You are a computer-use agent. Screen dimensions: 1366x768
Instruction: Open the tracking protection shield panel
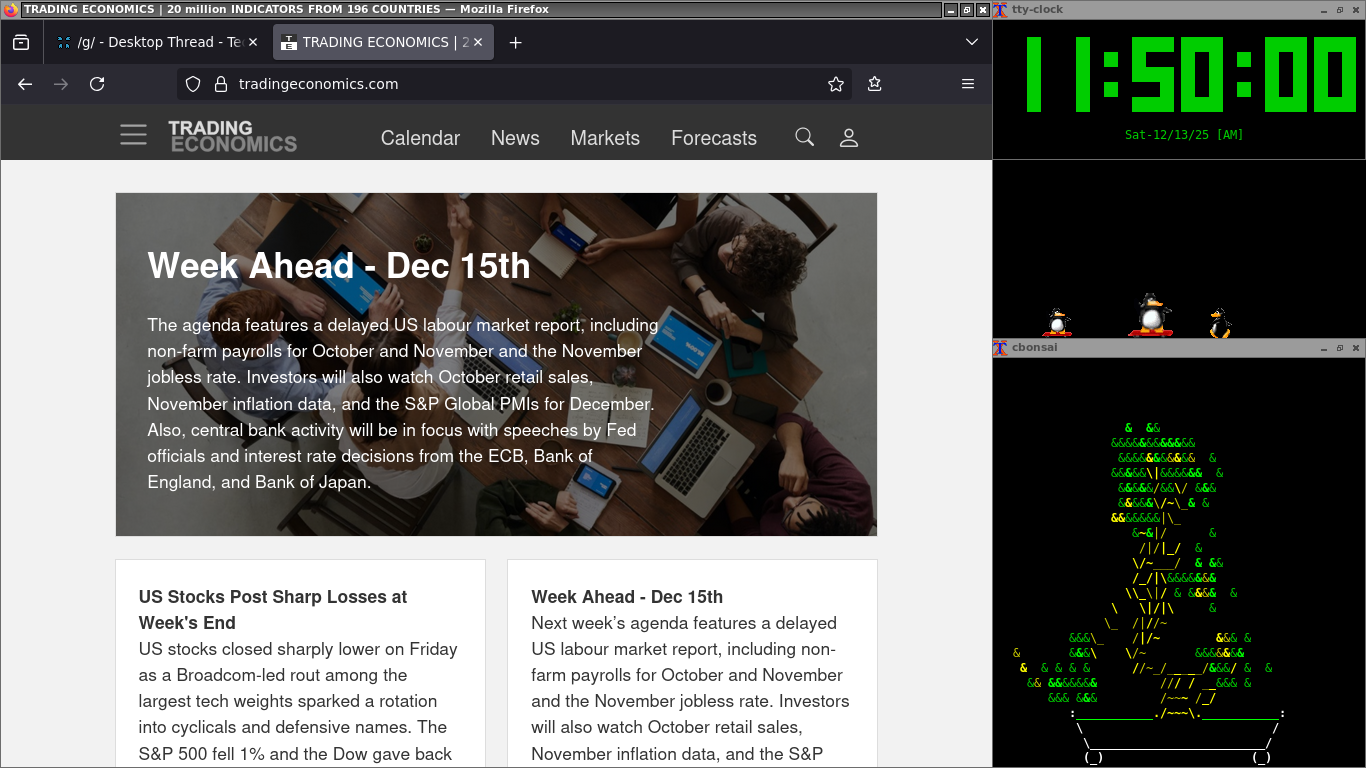[x=194, y=84]
